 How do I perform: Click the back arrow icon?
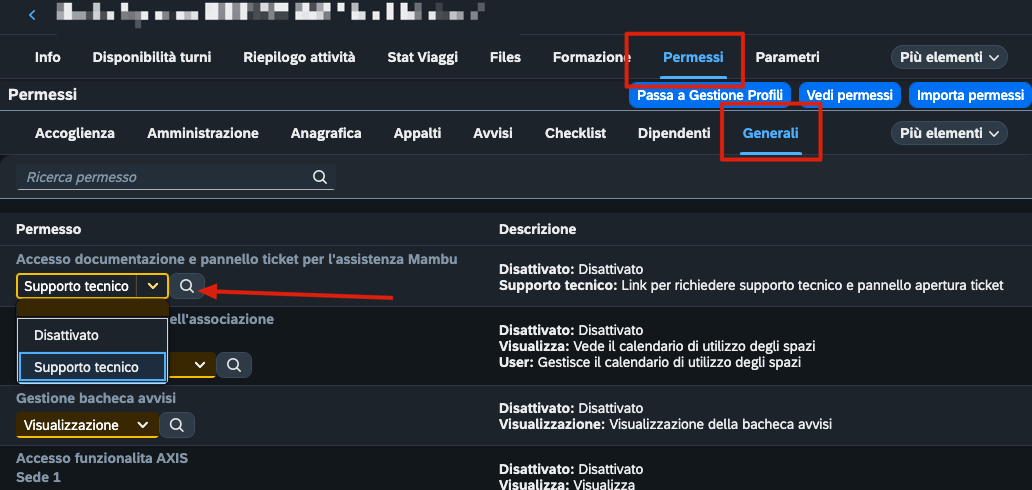point(32,14)
